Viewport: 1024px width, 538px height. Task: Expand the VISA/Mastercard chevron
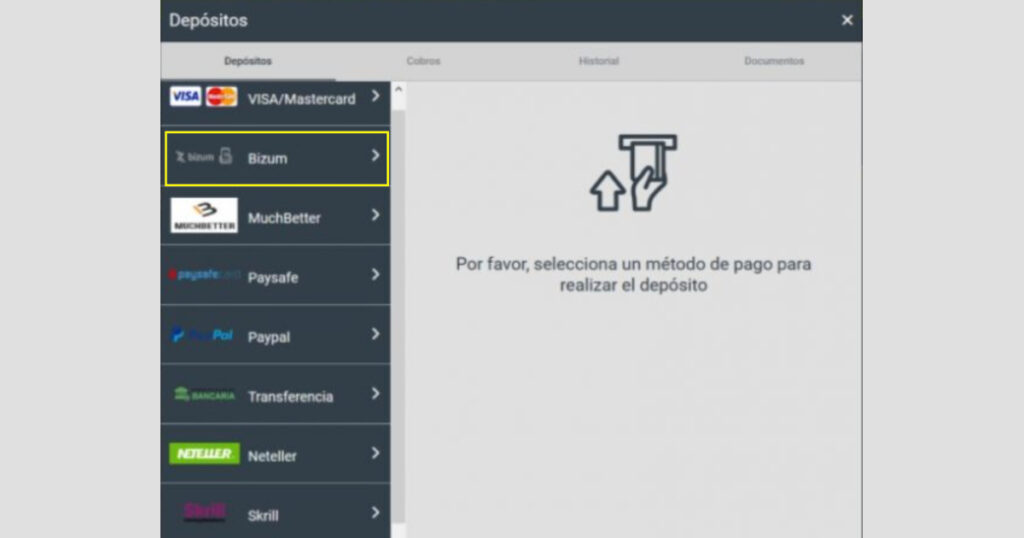click(x=376, y=96)
